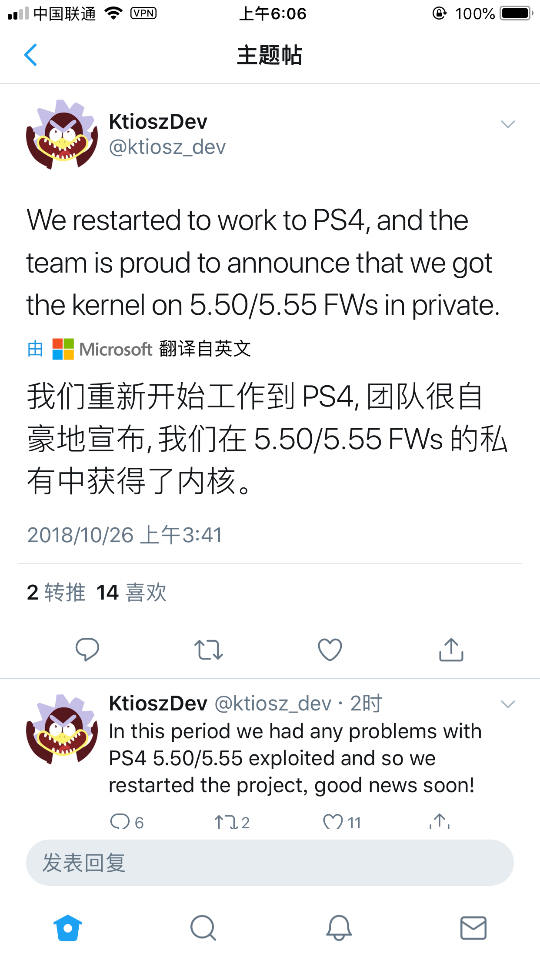540x960 pixels.
Task: Open the options chevron on the main tweet
Action: [508, 124]
